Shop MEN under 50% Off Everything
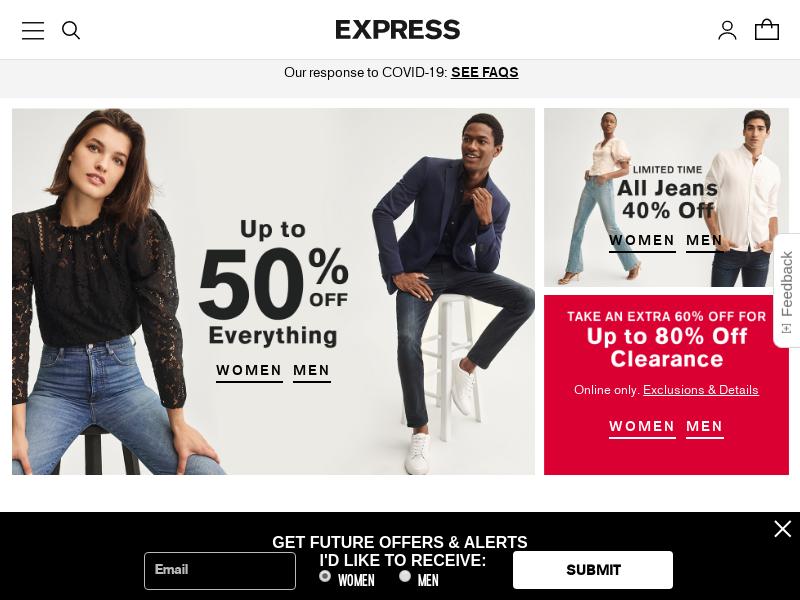800x600 pixels. coord(312,371)
